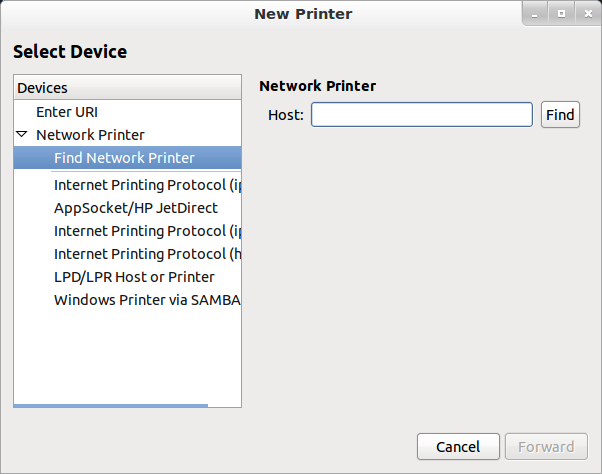The image size is (602, 474).
Task: Click the New Printer title bar
Action: tap(303, 14)
